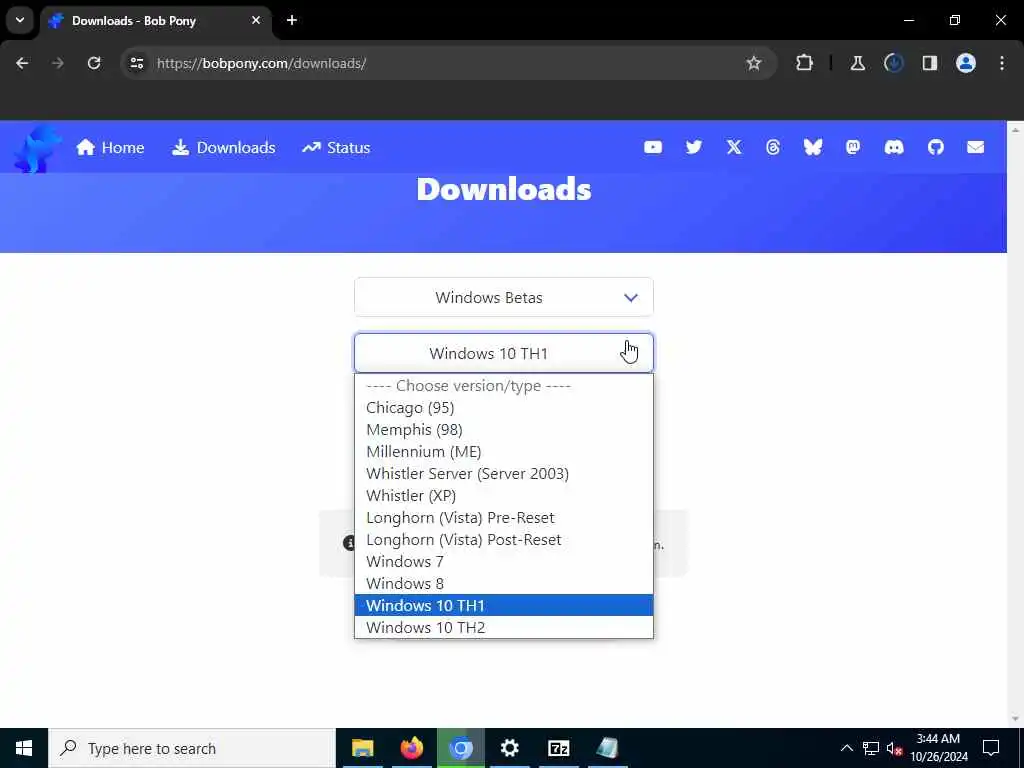Select Whistler Server (Server 2003) option
The height and width of the screenshot is (768, 1024).
tap(504, 473)
